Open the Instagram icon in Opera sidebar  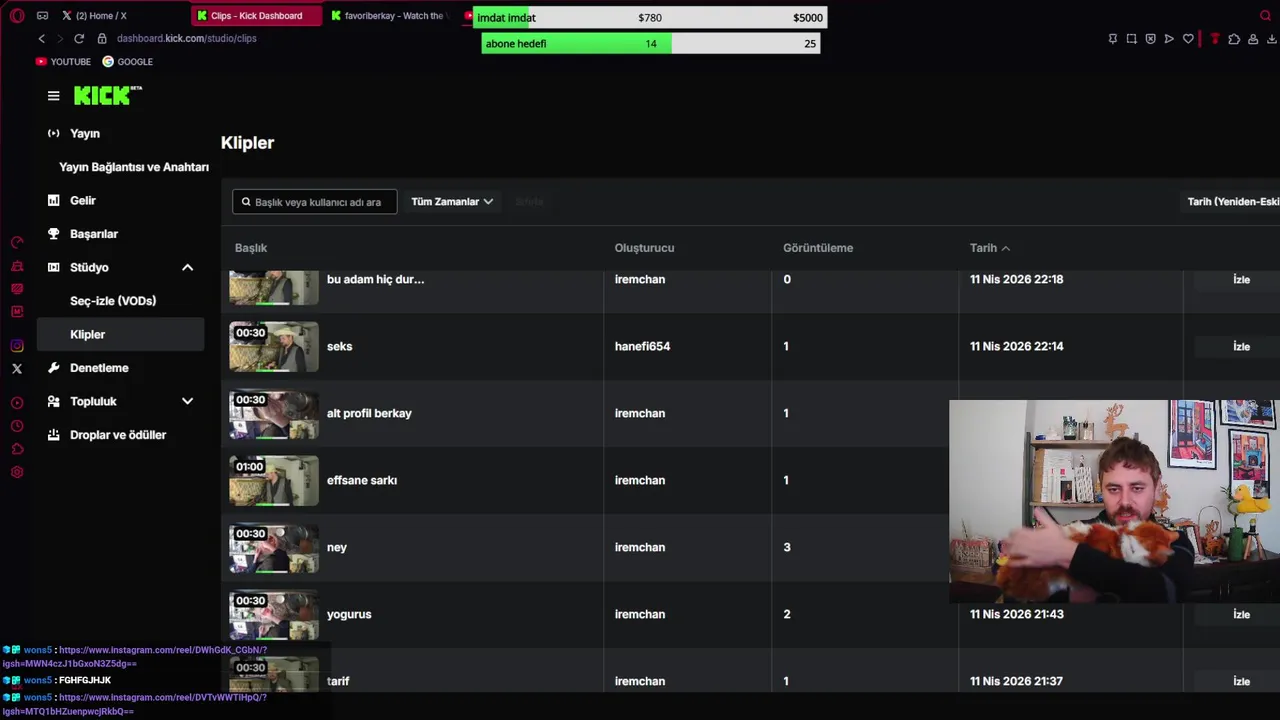click(17, 346)
